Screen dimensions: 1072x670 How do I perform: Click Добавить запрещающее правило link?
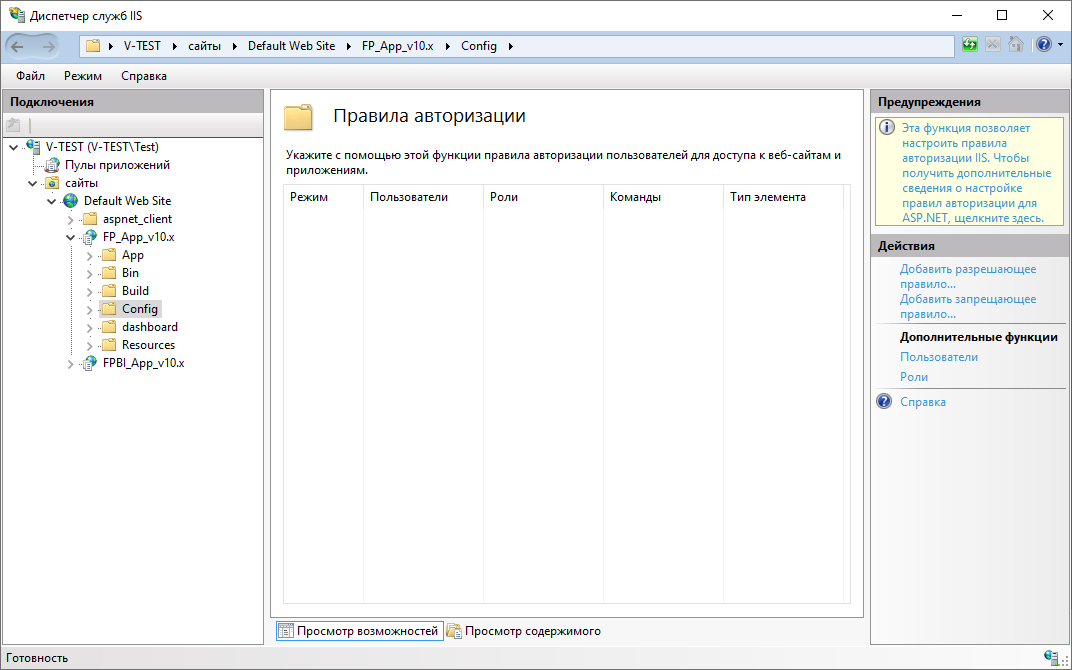tap(967, 306)
